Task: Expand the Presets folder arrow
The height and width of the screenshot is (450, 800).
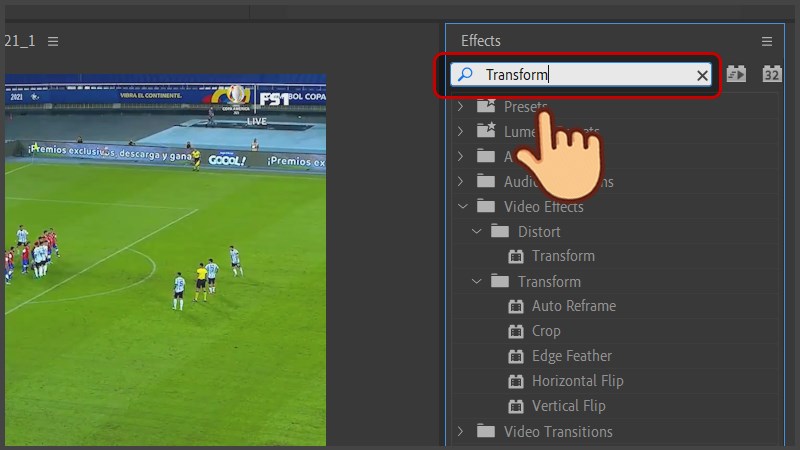Action: click(461, 106)
